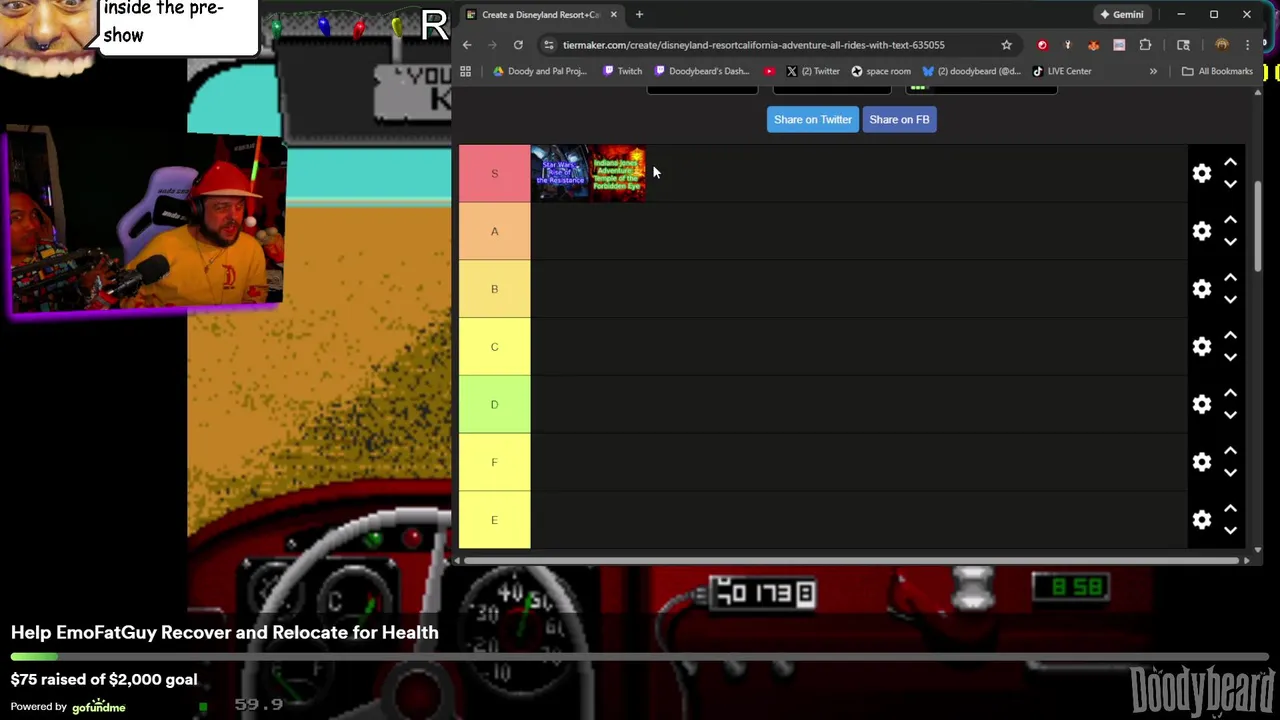
Task: Select Indiana Jones Adventure thumbnail
Action: 617,173
